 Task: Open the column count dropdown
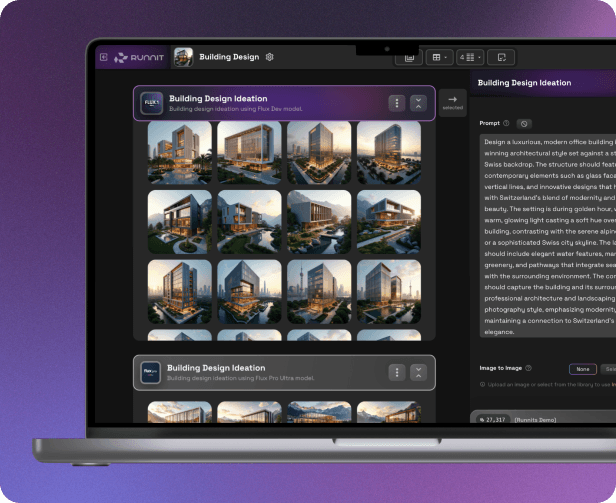coord(471,58)
